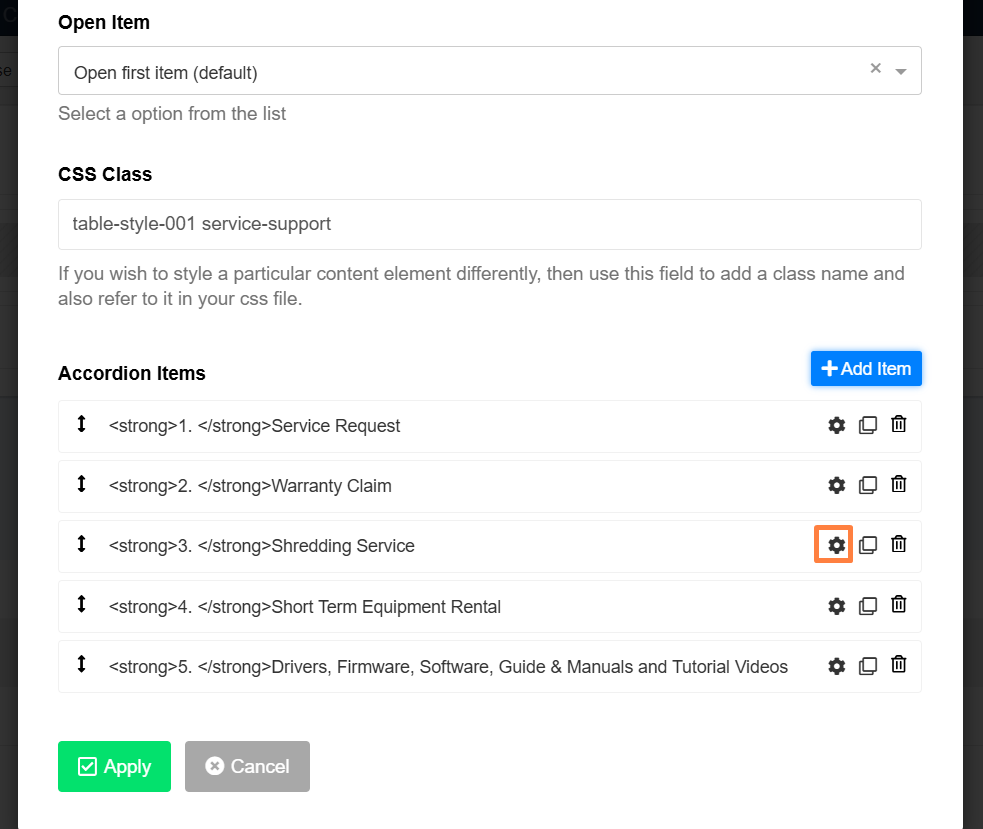Click the CSS Class input field
This screenshot has height=829, width=983.
coord(490,224)
